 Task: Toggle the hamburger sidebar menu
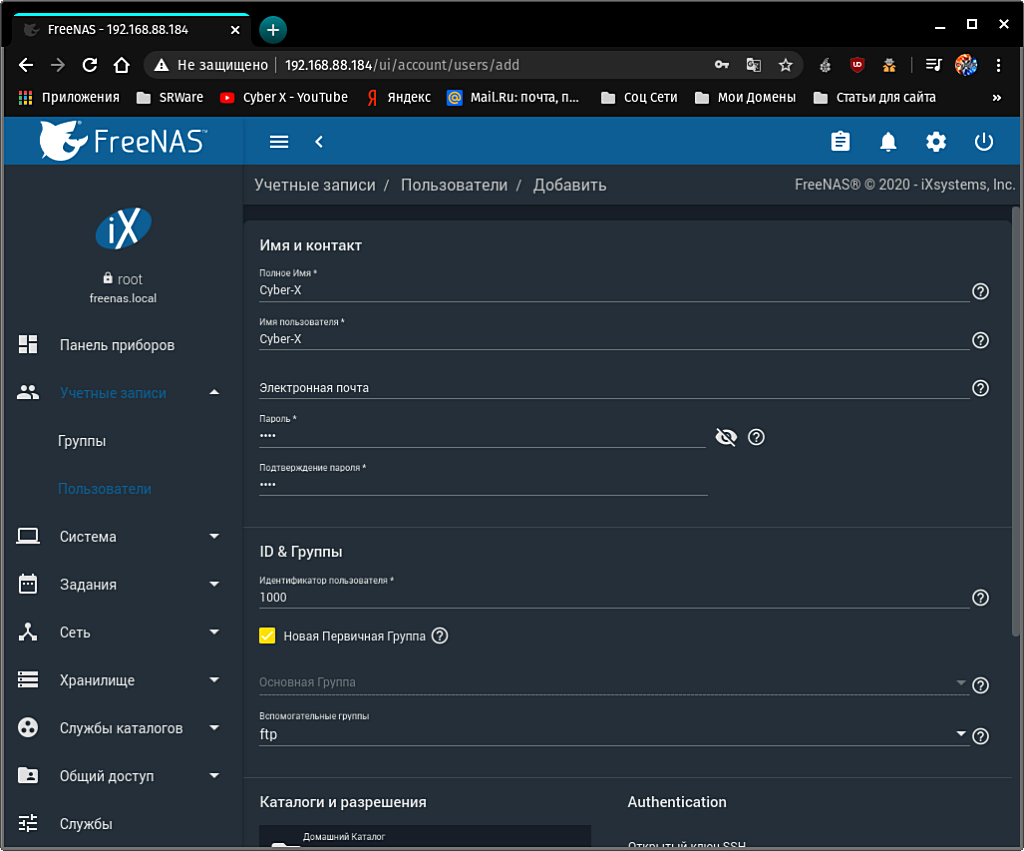tap(279, 142)
